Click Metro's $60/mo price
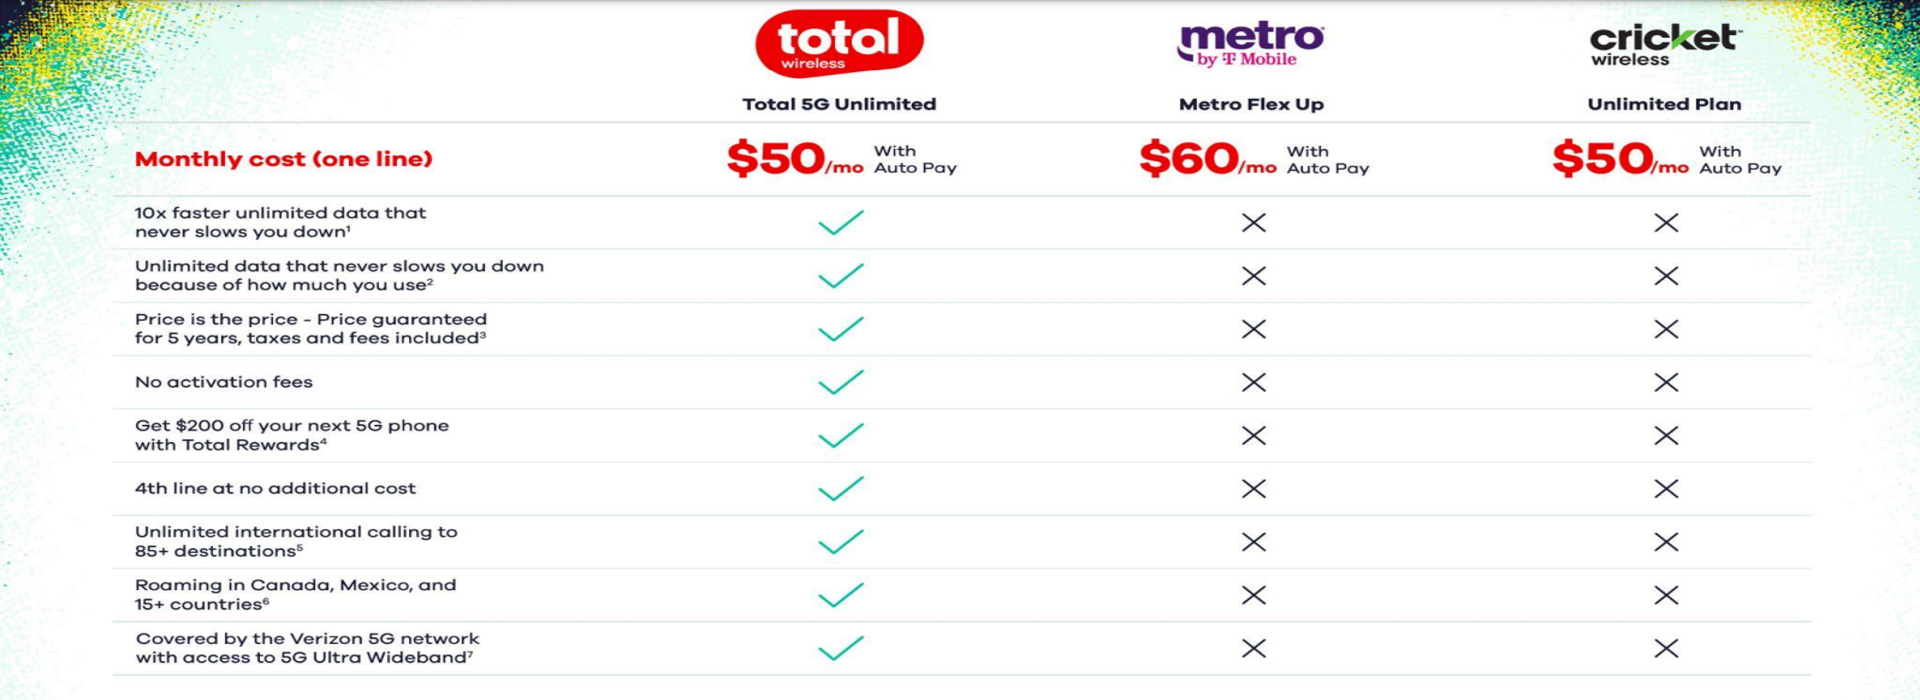 coord(1207,159)
